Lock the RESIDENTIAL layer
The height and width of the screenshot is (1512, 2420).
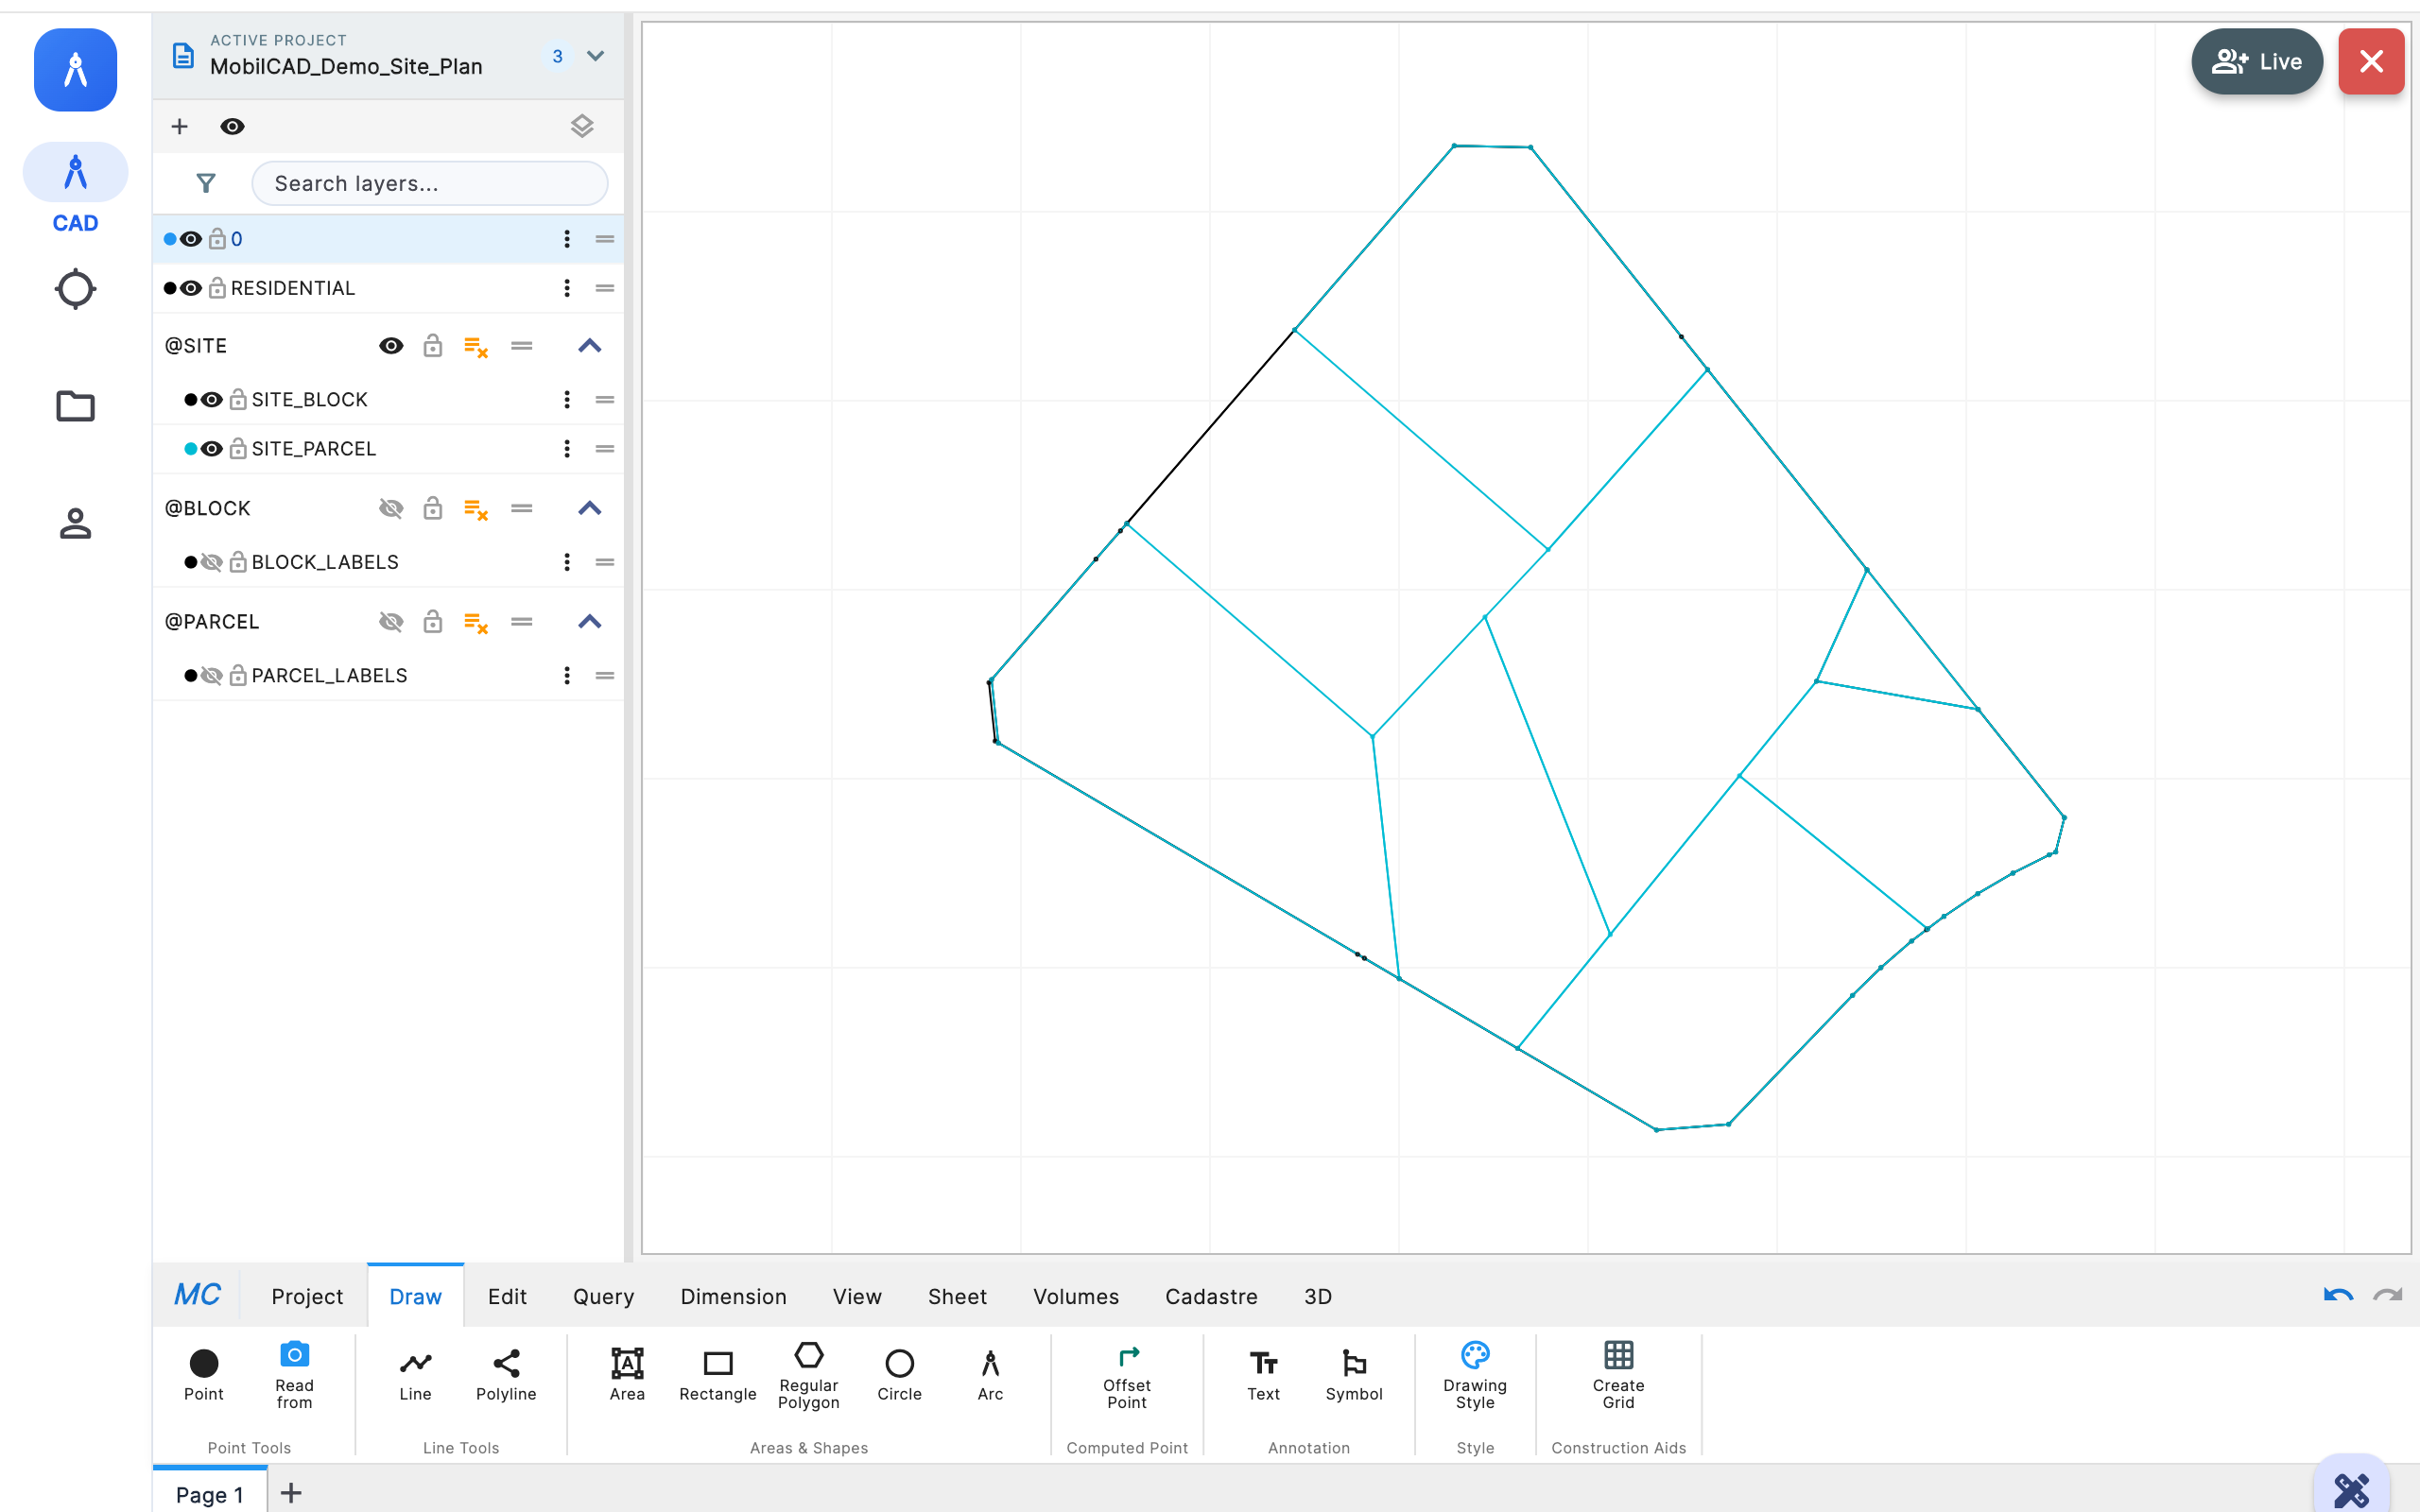(217, 288)
